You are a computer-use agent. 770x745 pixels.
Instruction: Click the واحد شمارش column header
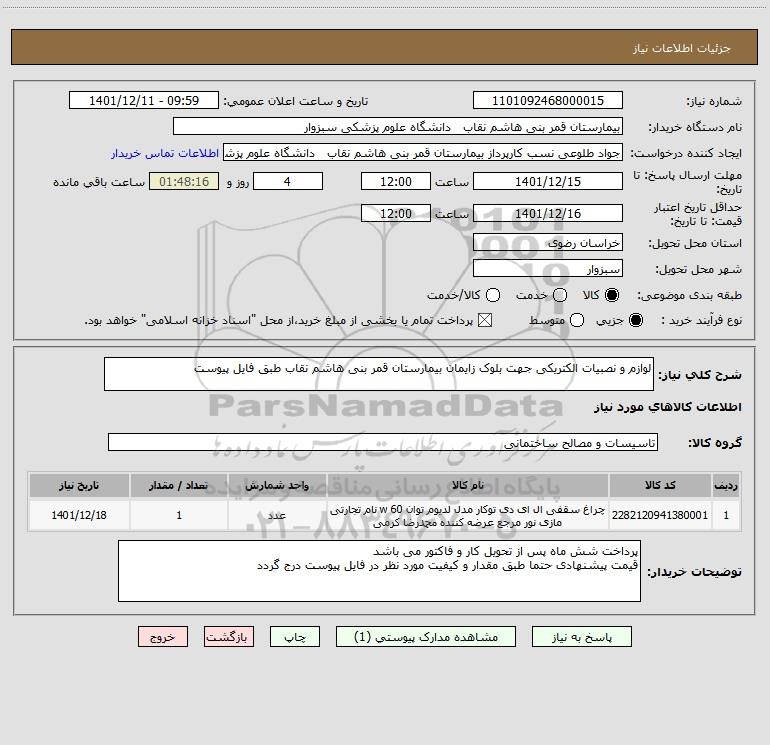click(277, 485)
